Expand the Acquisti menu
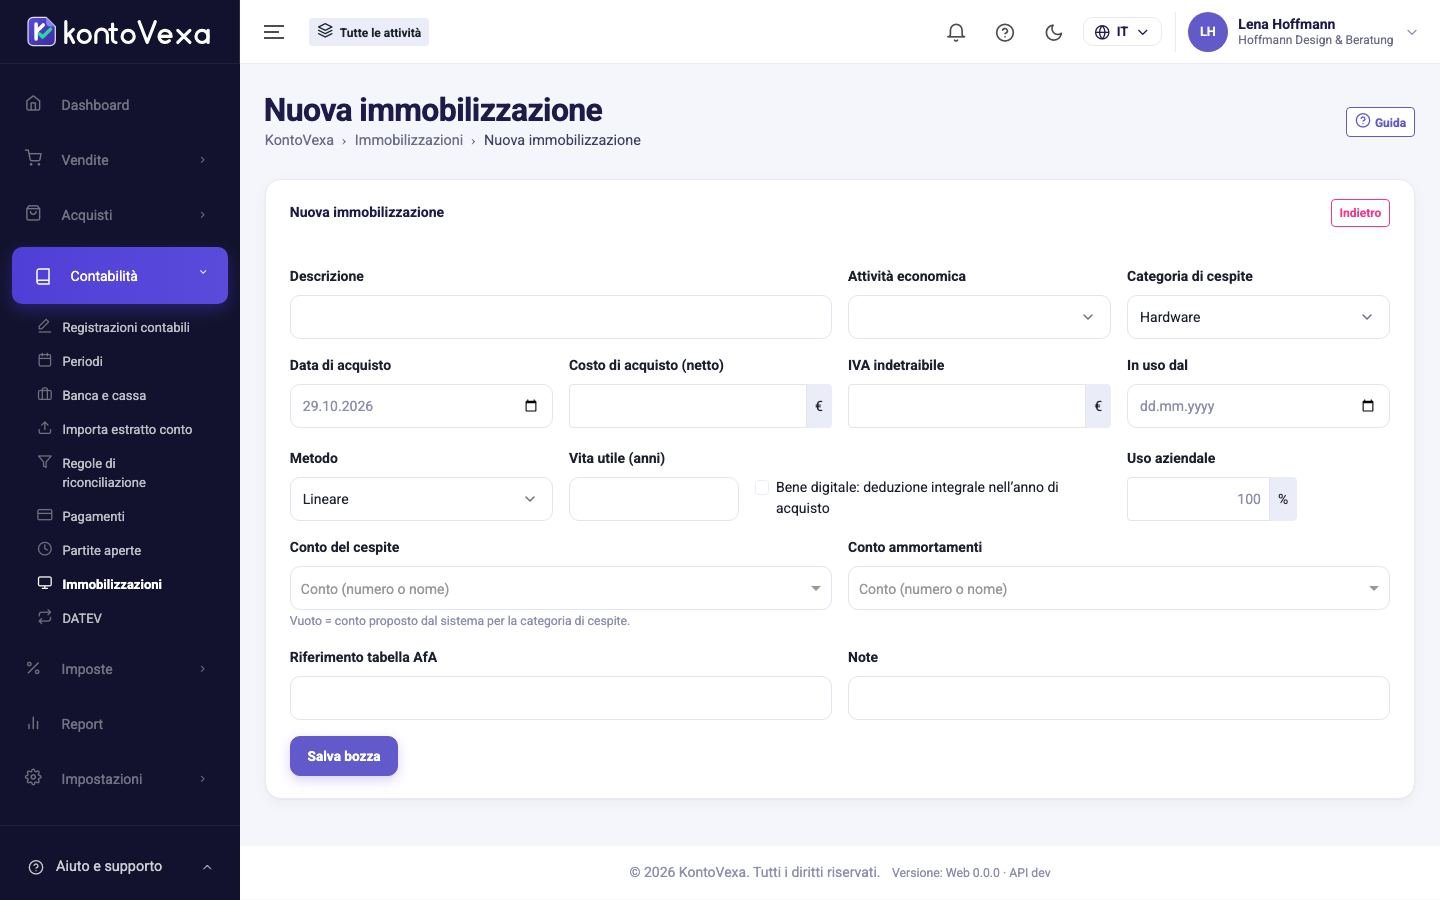Image resolution: width=1440 pixels, height=900 pixels. (x=120, y=214)
